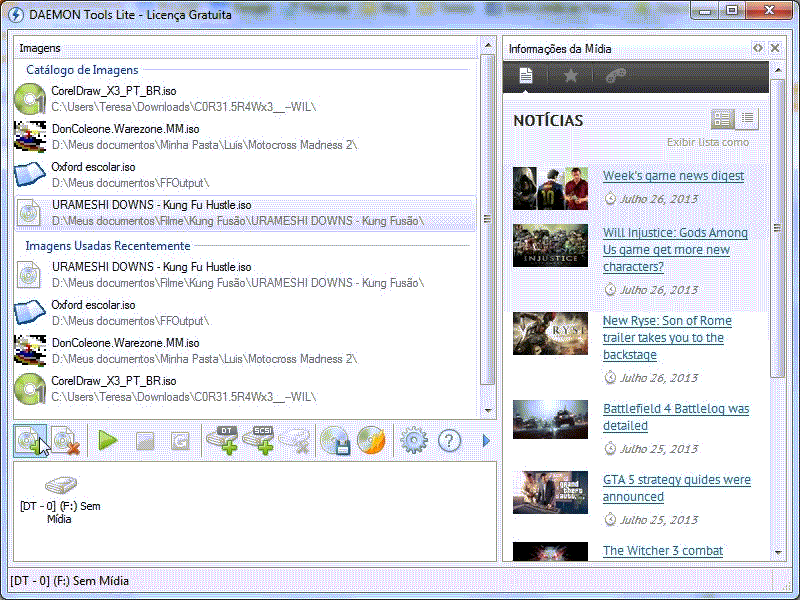The height and width of the screenshot is (600, 800).
Task: Select recently used CorelDraw_X3_PT_BR.iso
Action: pyautogui.click(x=245, y=389)
